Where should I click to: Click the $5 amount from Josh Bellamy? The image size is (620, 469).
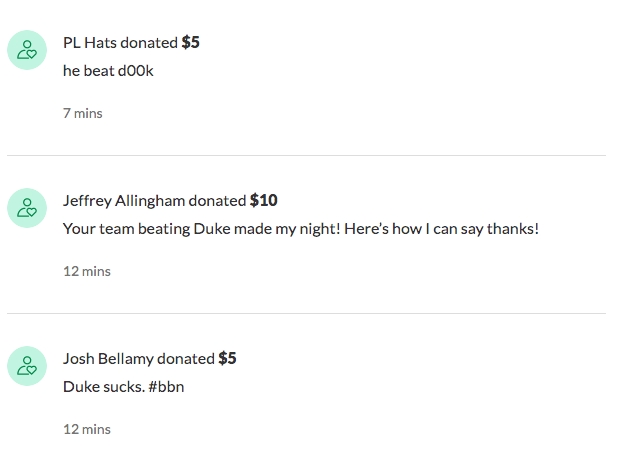[x=227, y=358]
